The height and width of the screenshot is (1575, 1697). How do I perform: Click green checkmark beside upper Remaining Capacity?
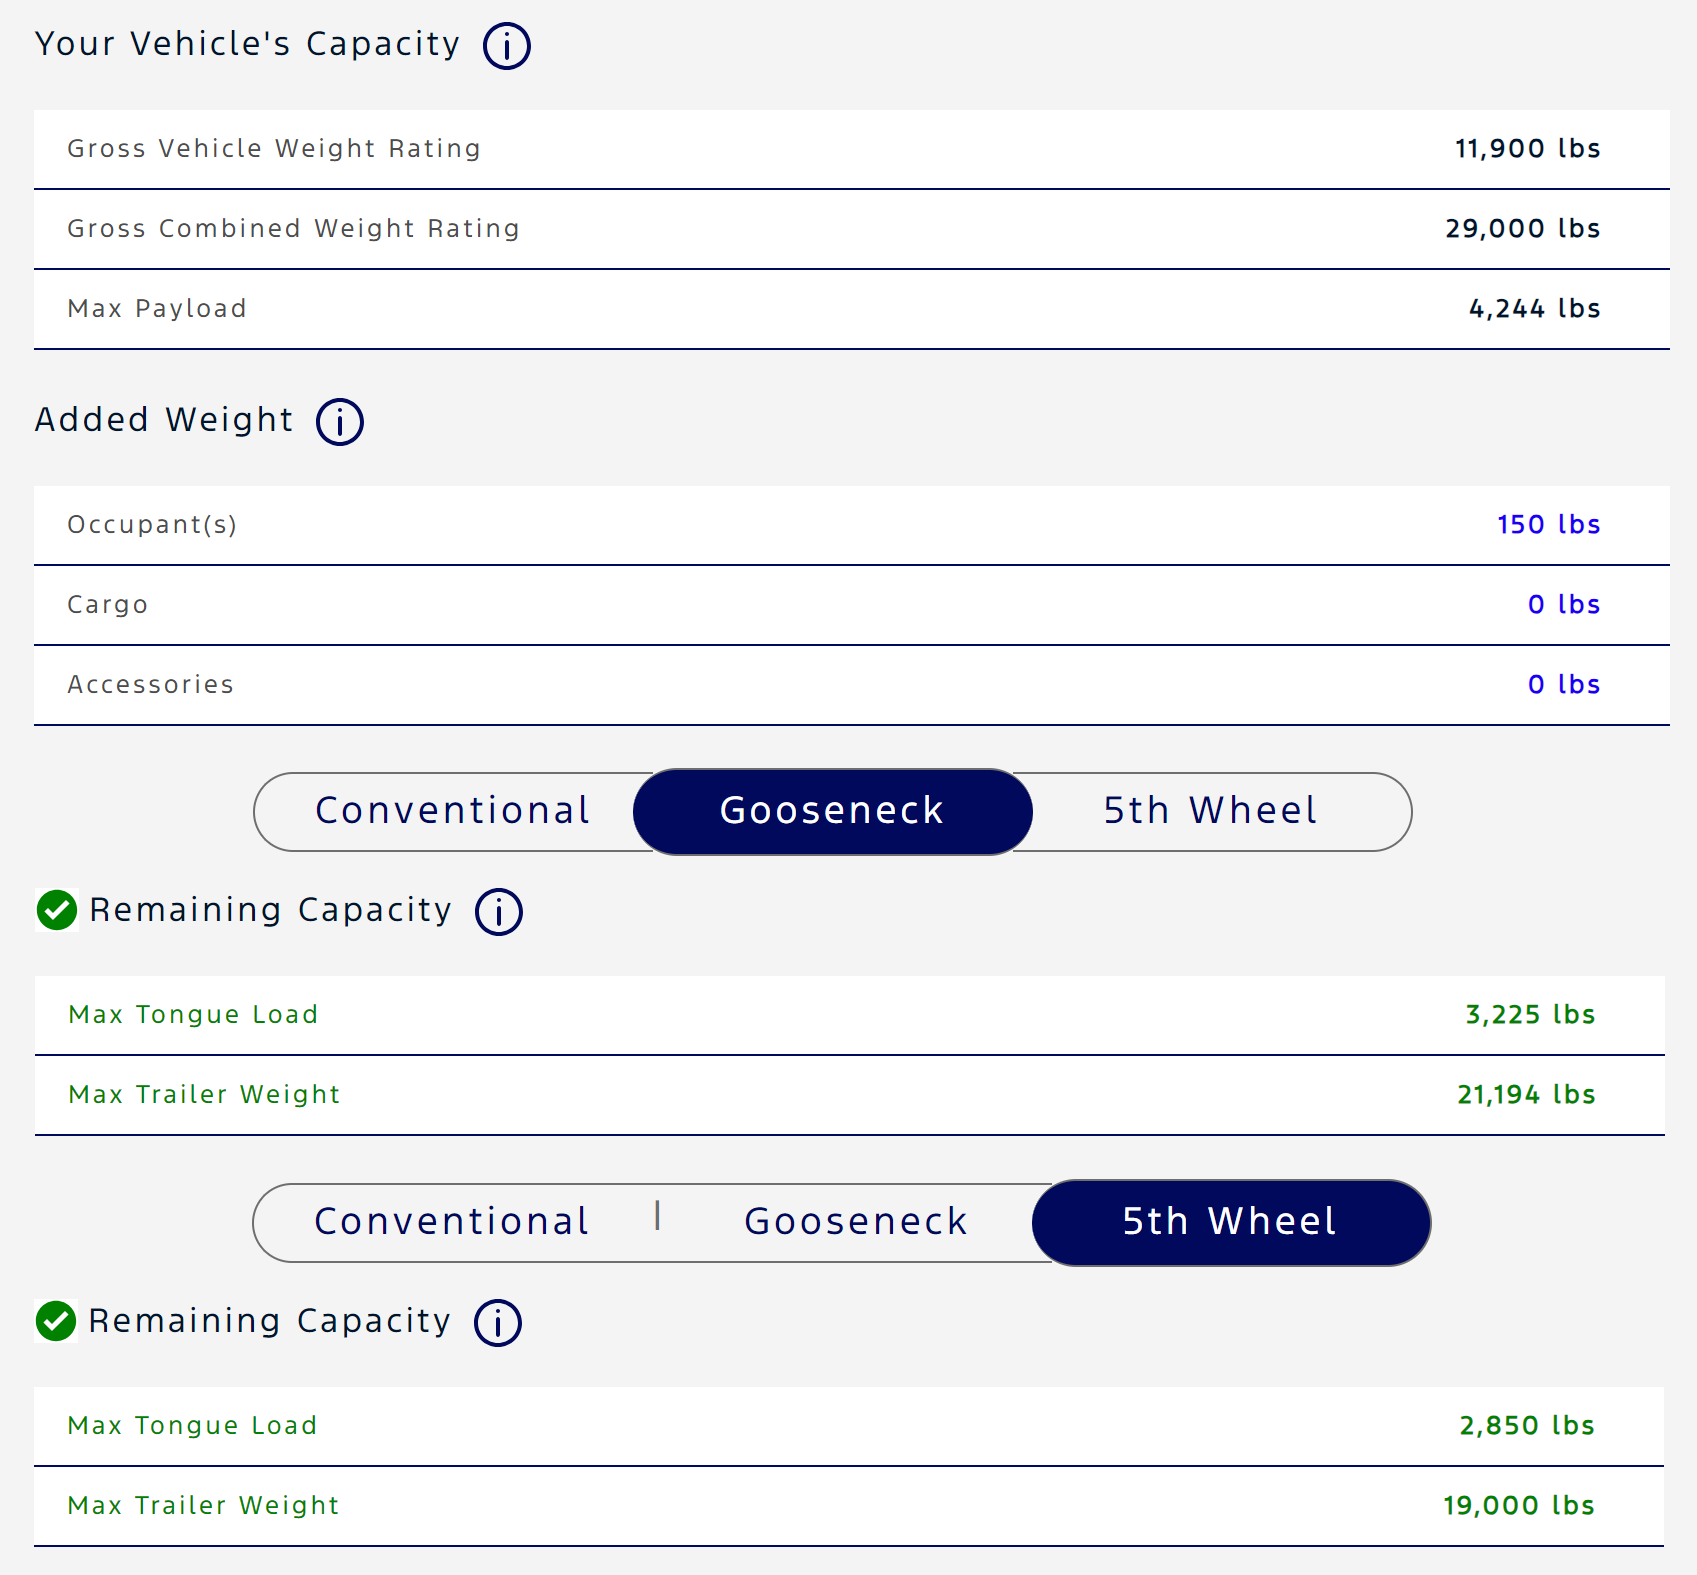[56, 909]
